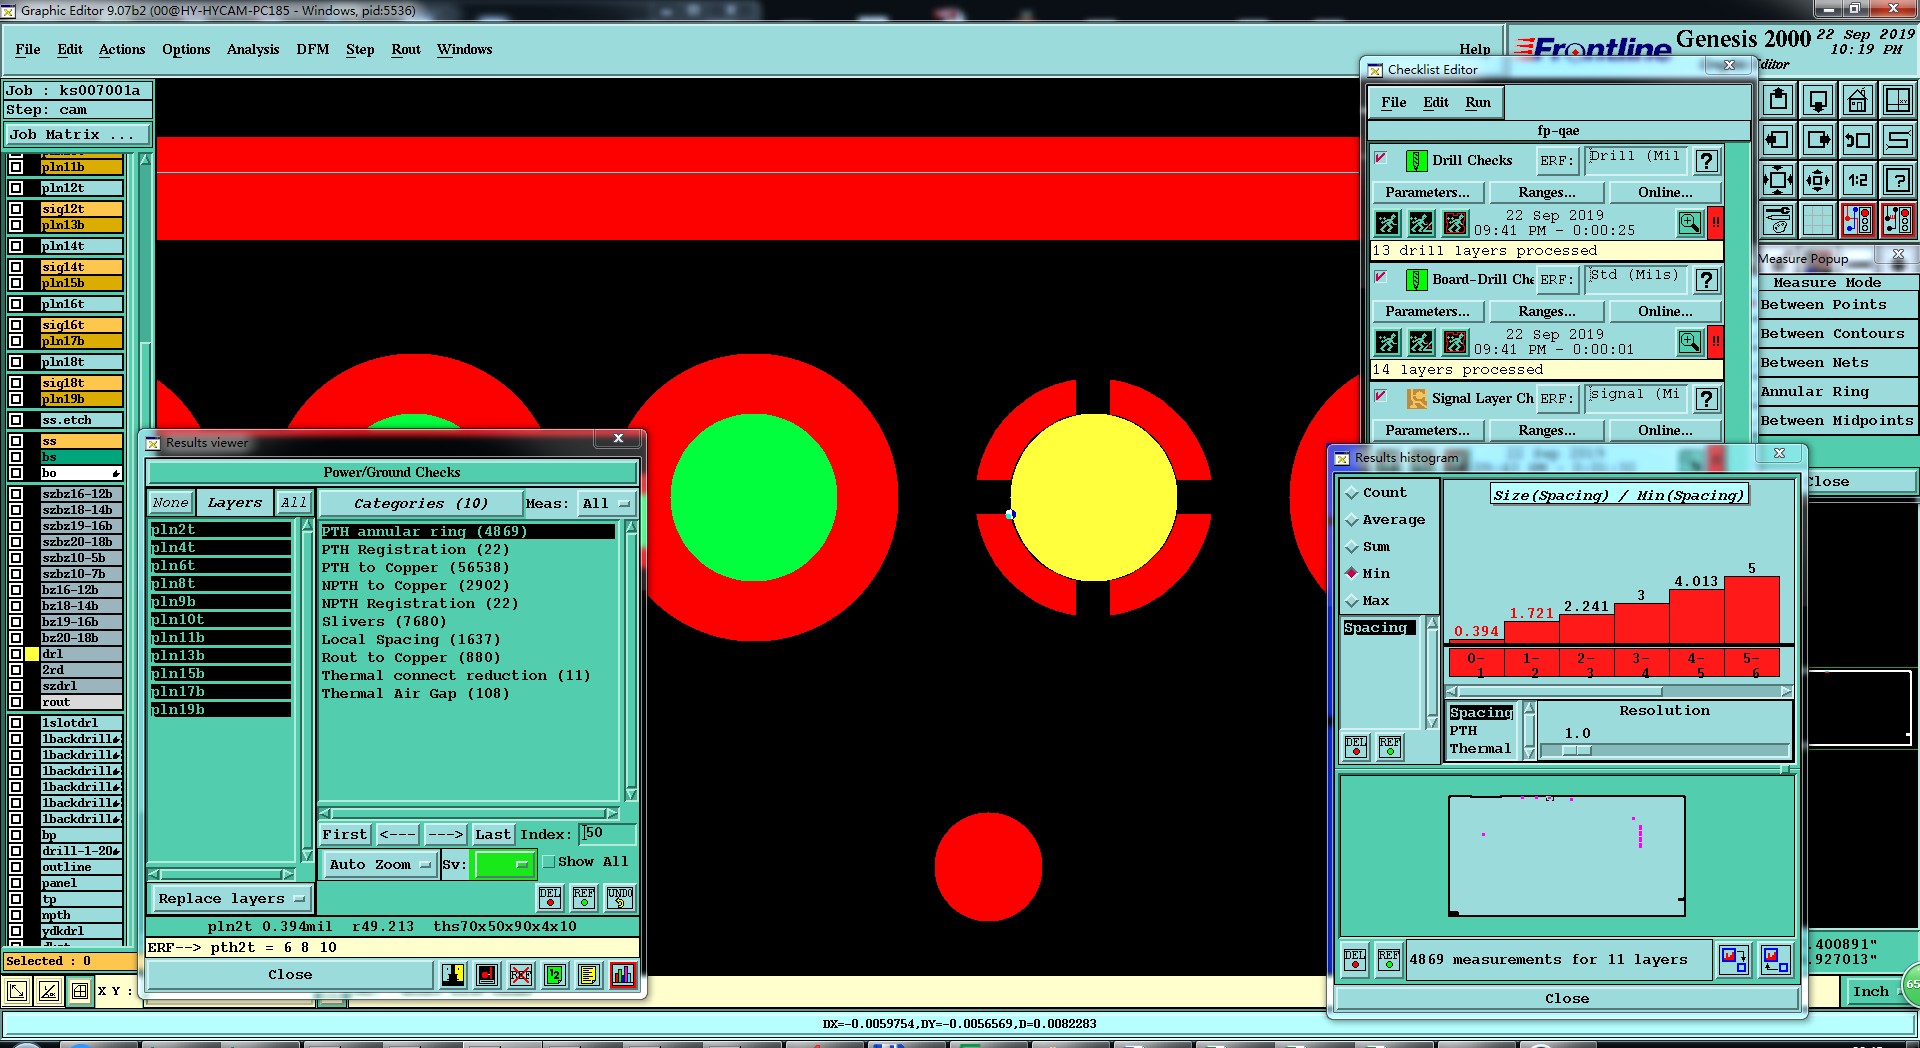Viewport: 1920px width, 1048px height.
Task: Select the Average radio option
Action: [x=1352, y=520]
